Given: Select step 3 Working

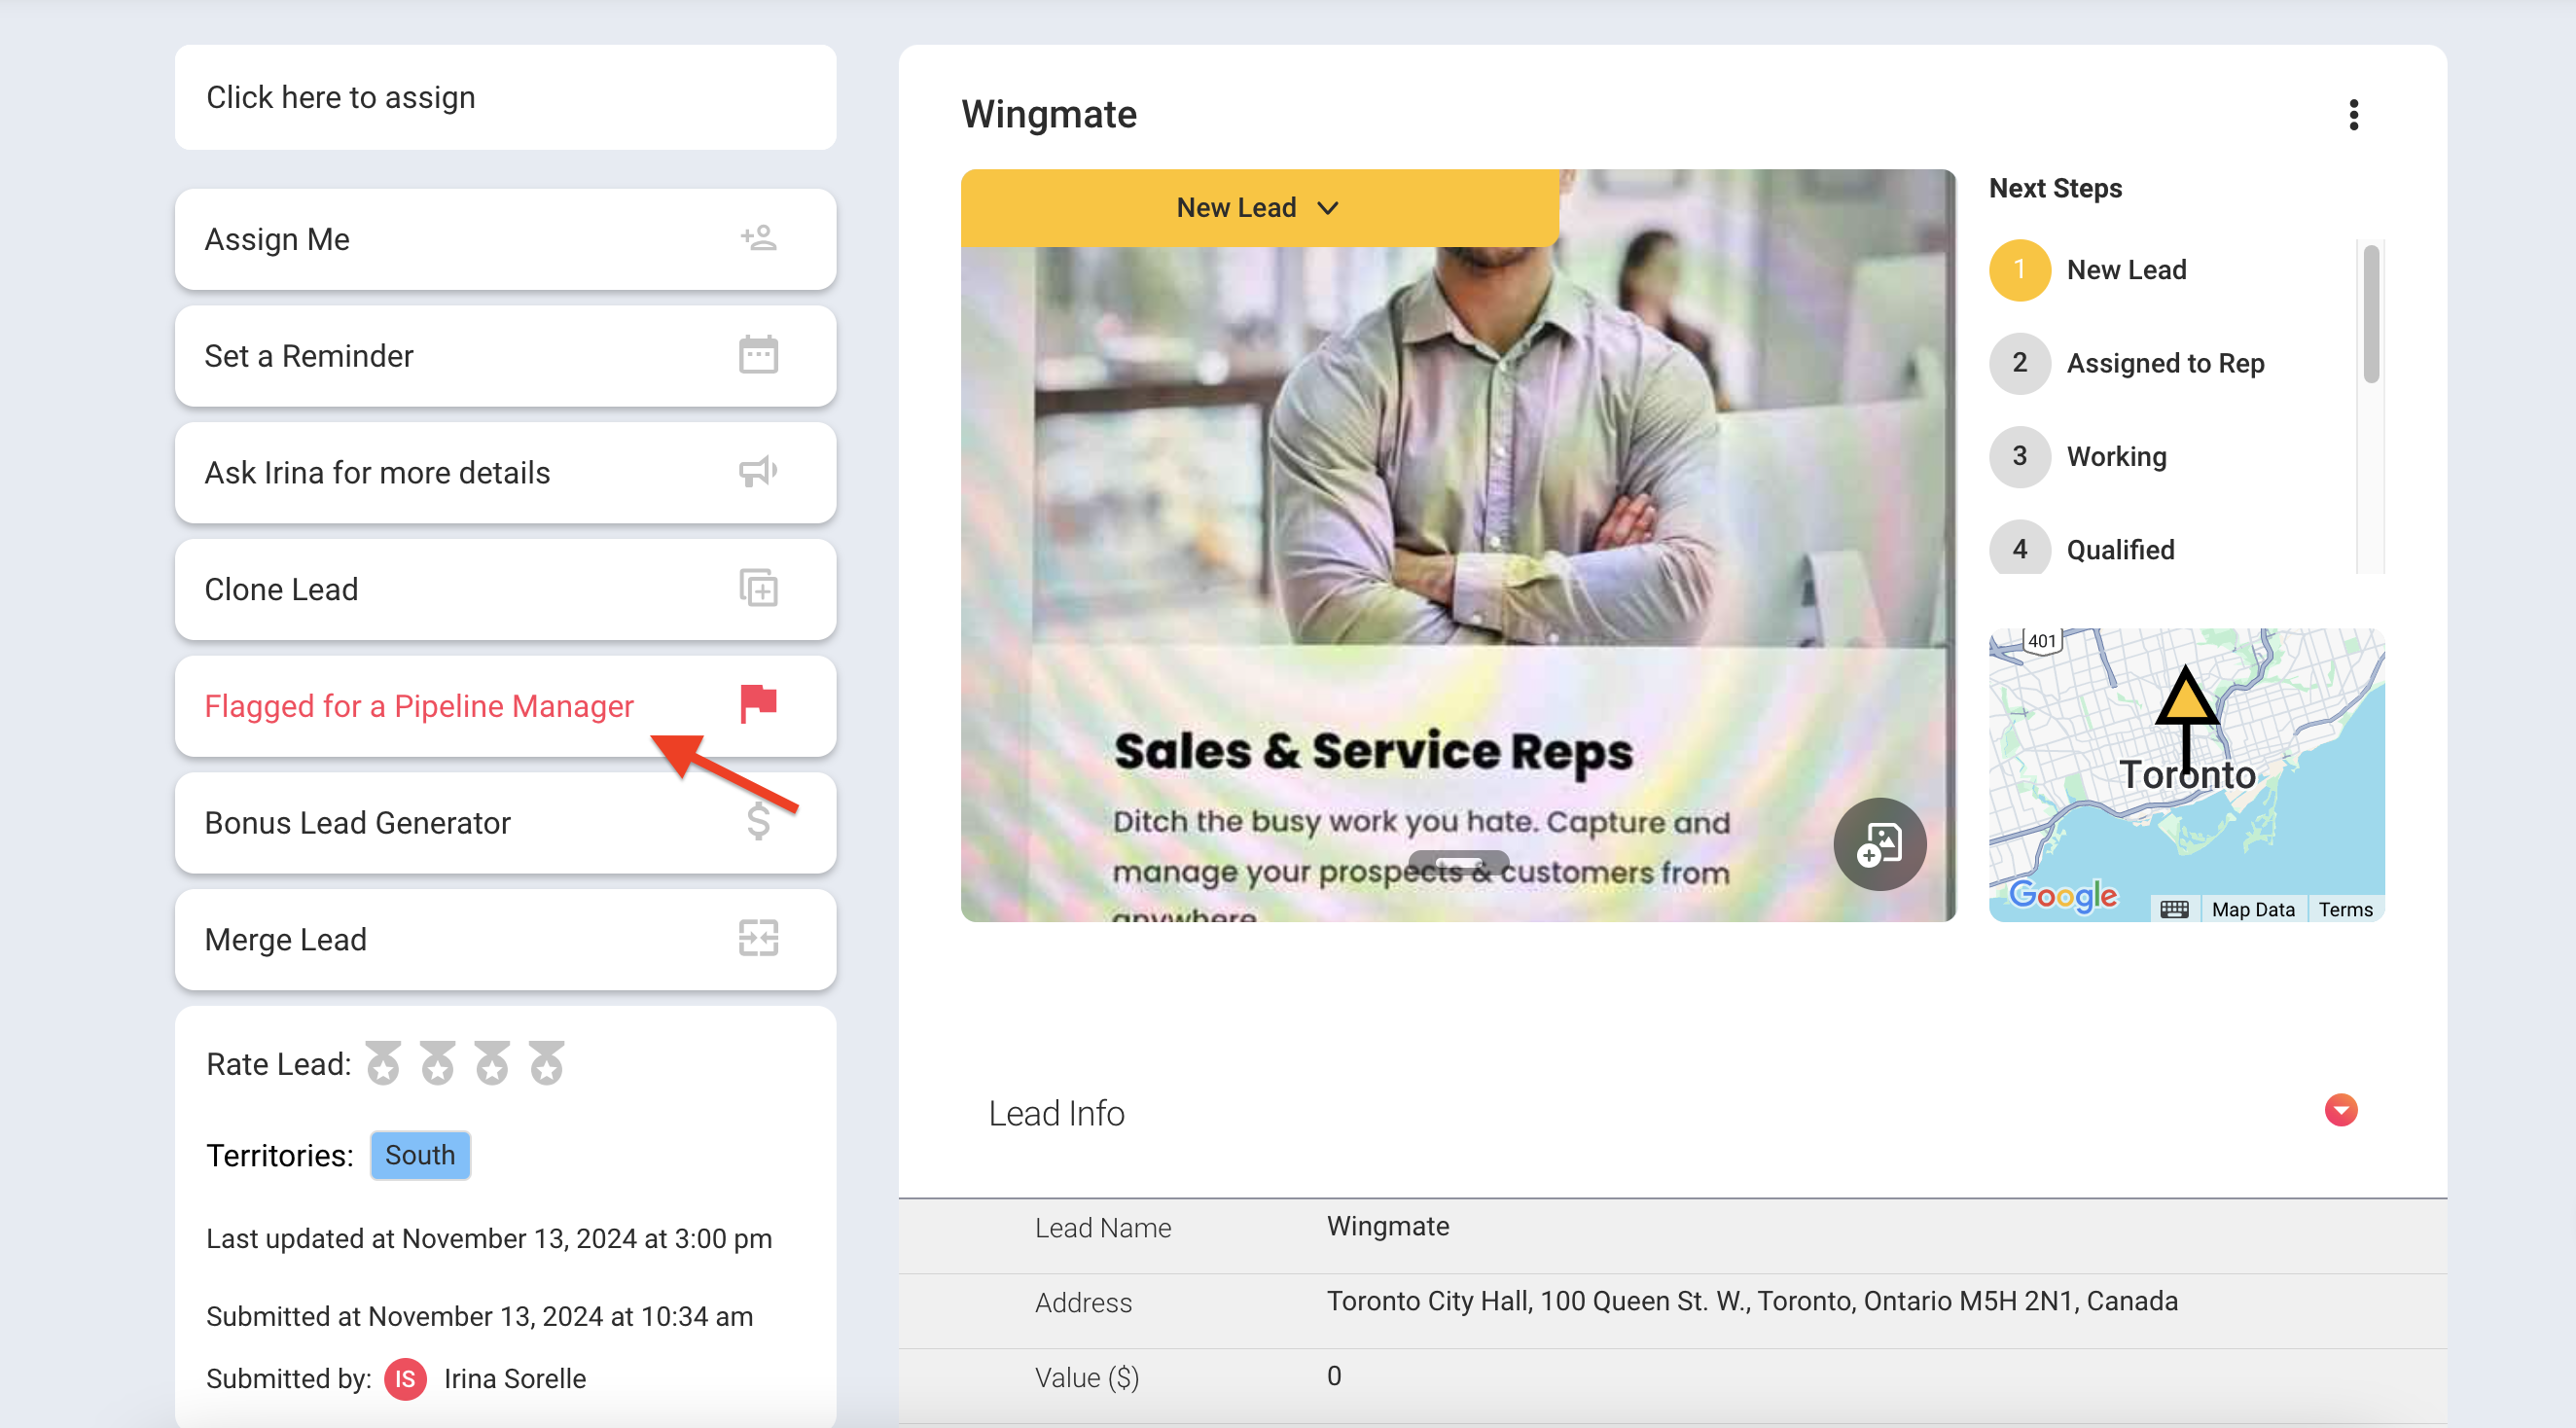Looking at the screenshot, I should tap(2078, 456).
